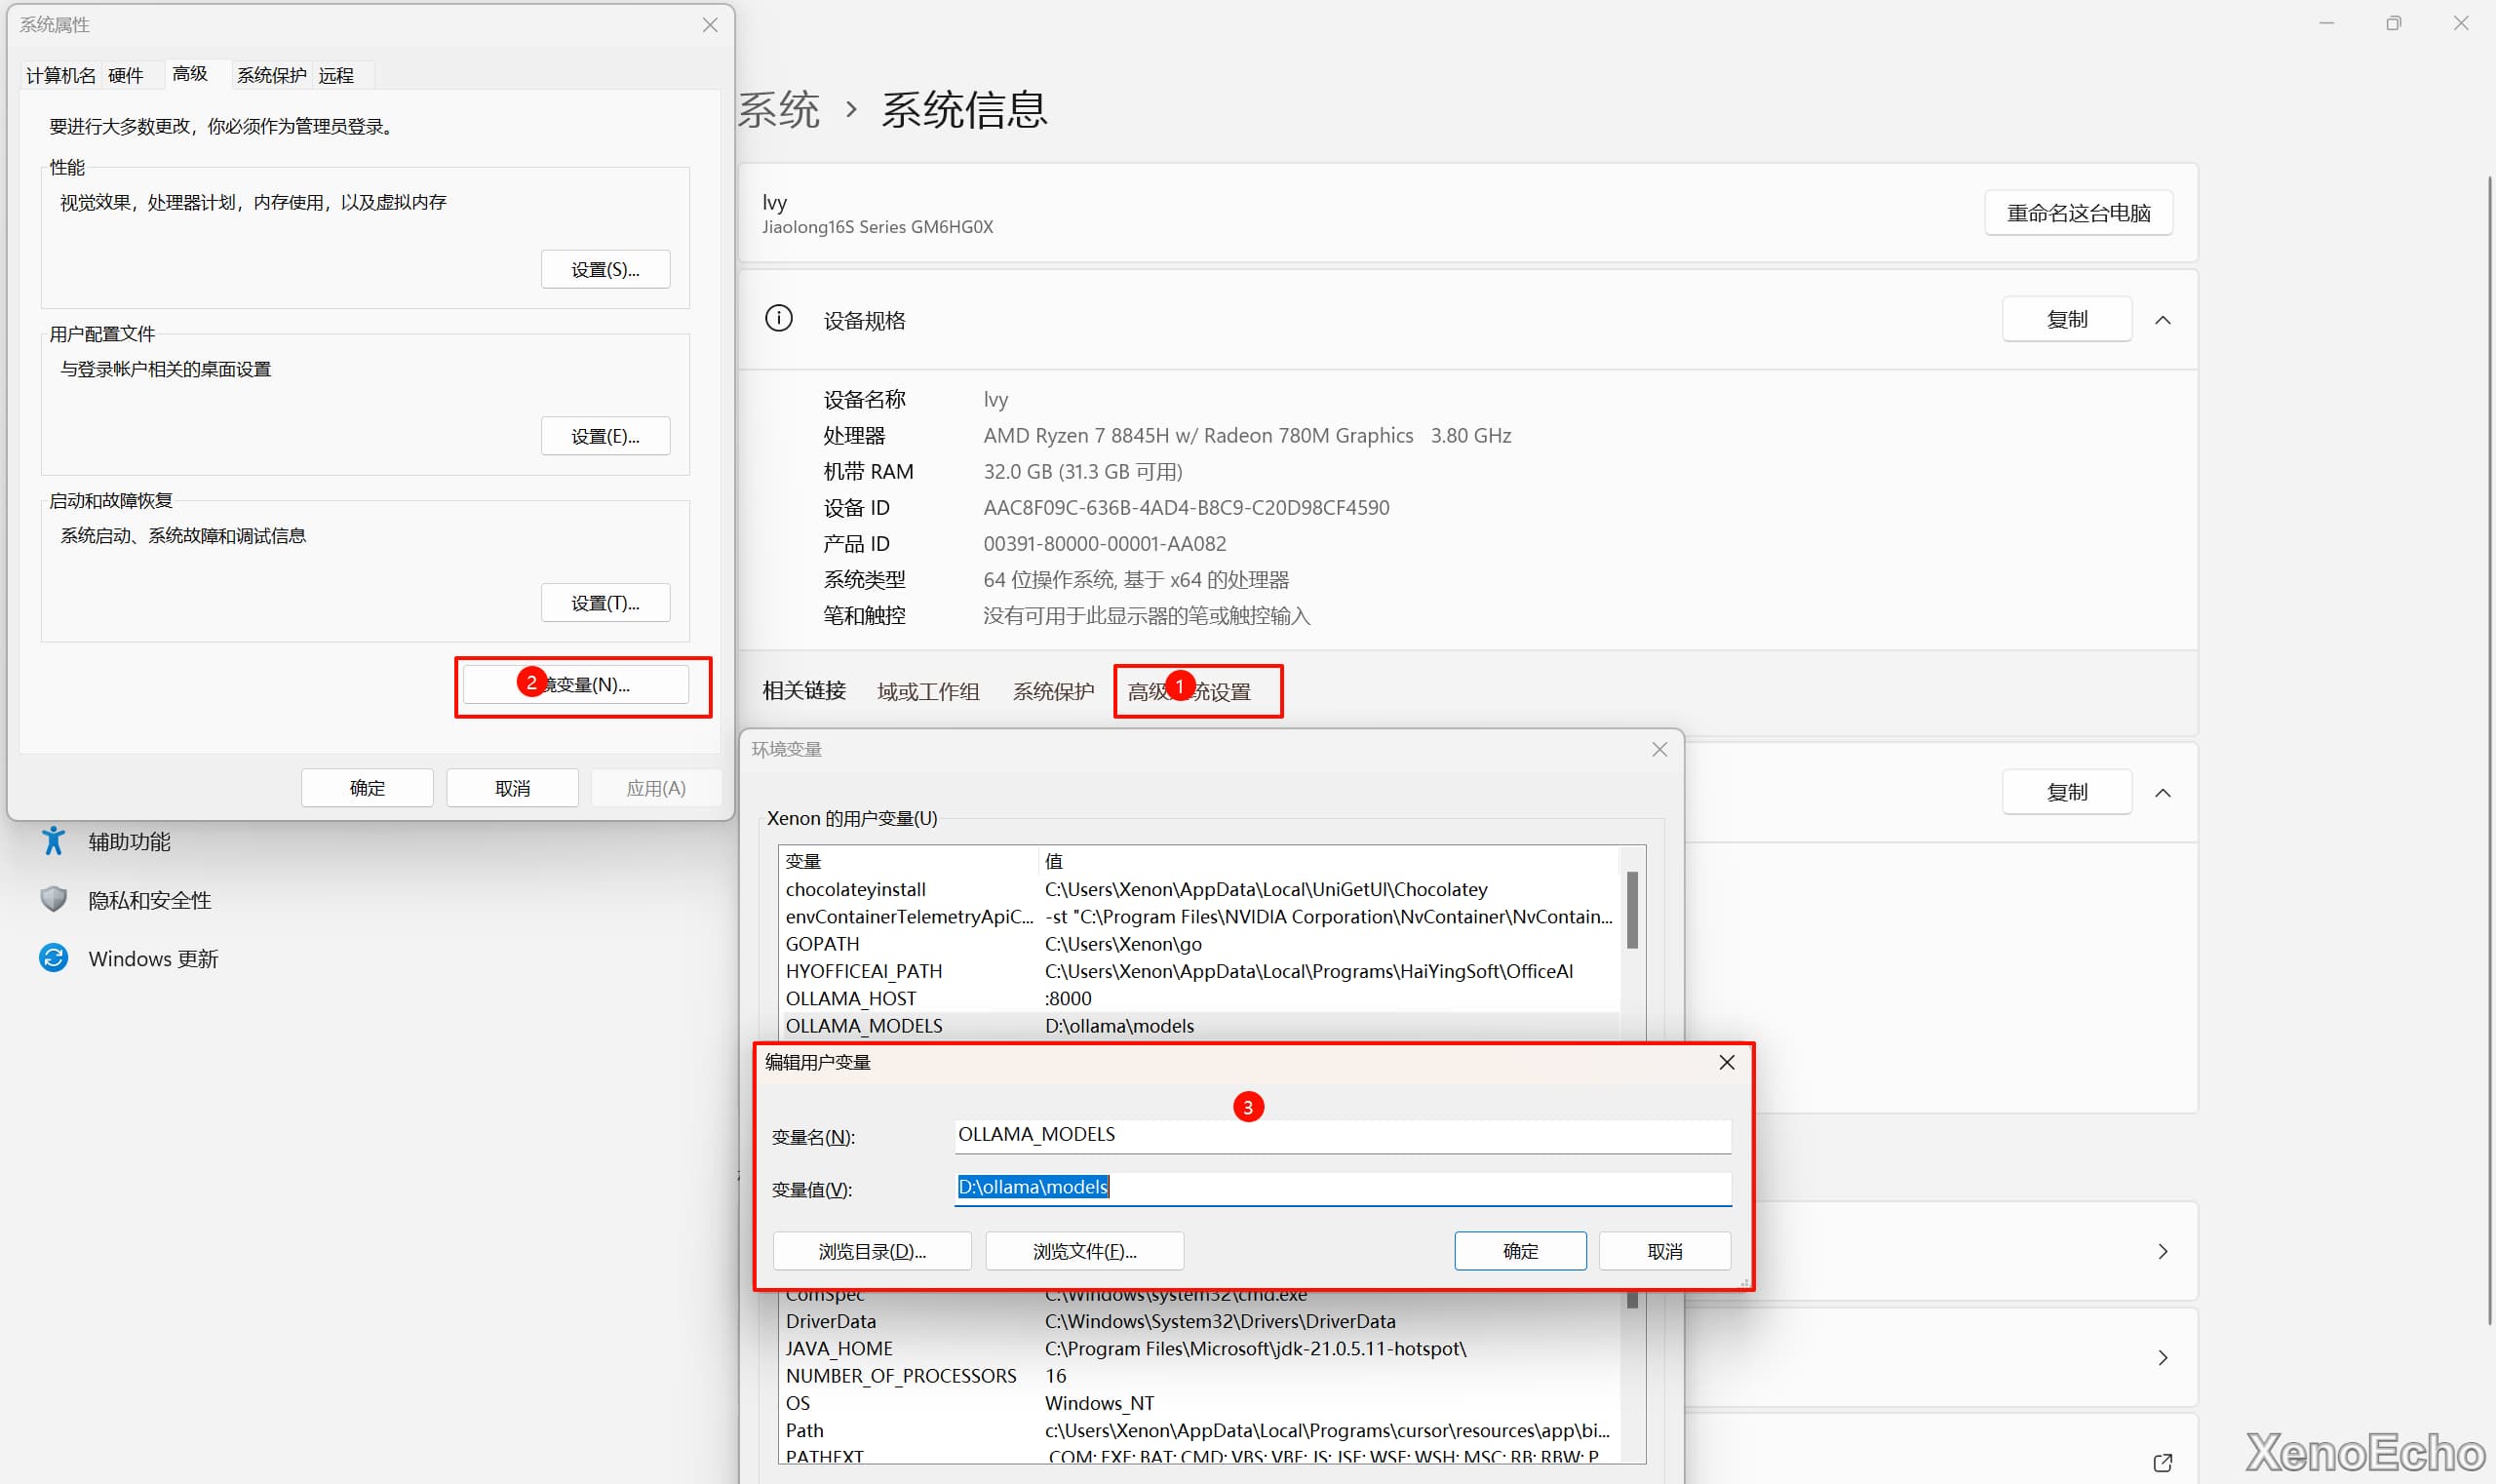Click 浏览目录(D)... button

tap(871, 1251)
